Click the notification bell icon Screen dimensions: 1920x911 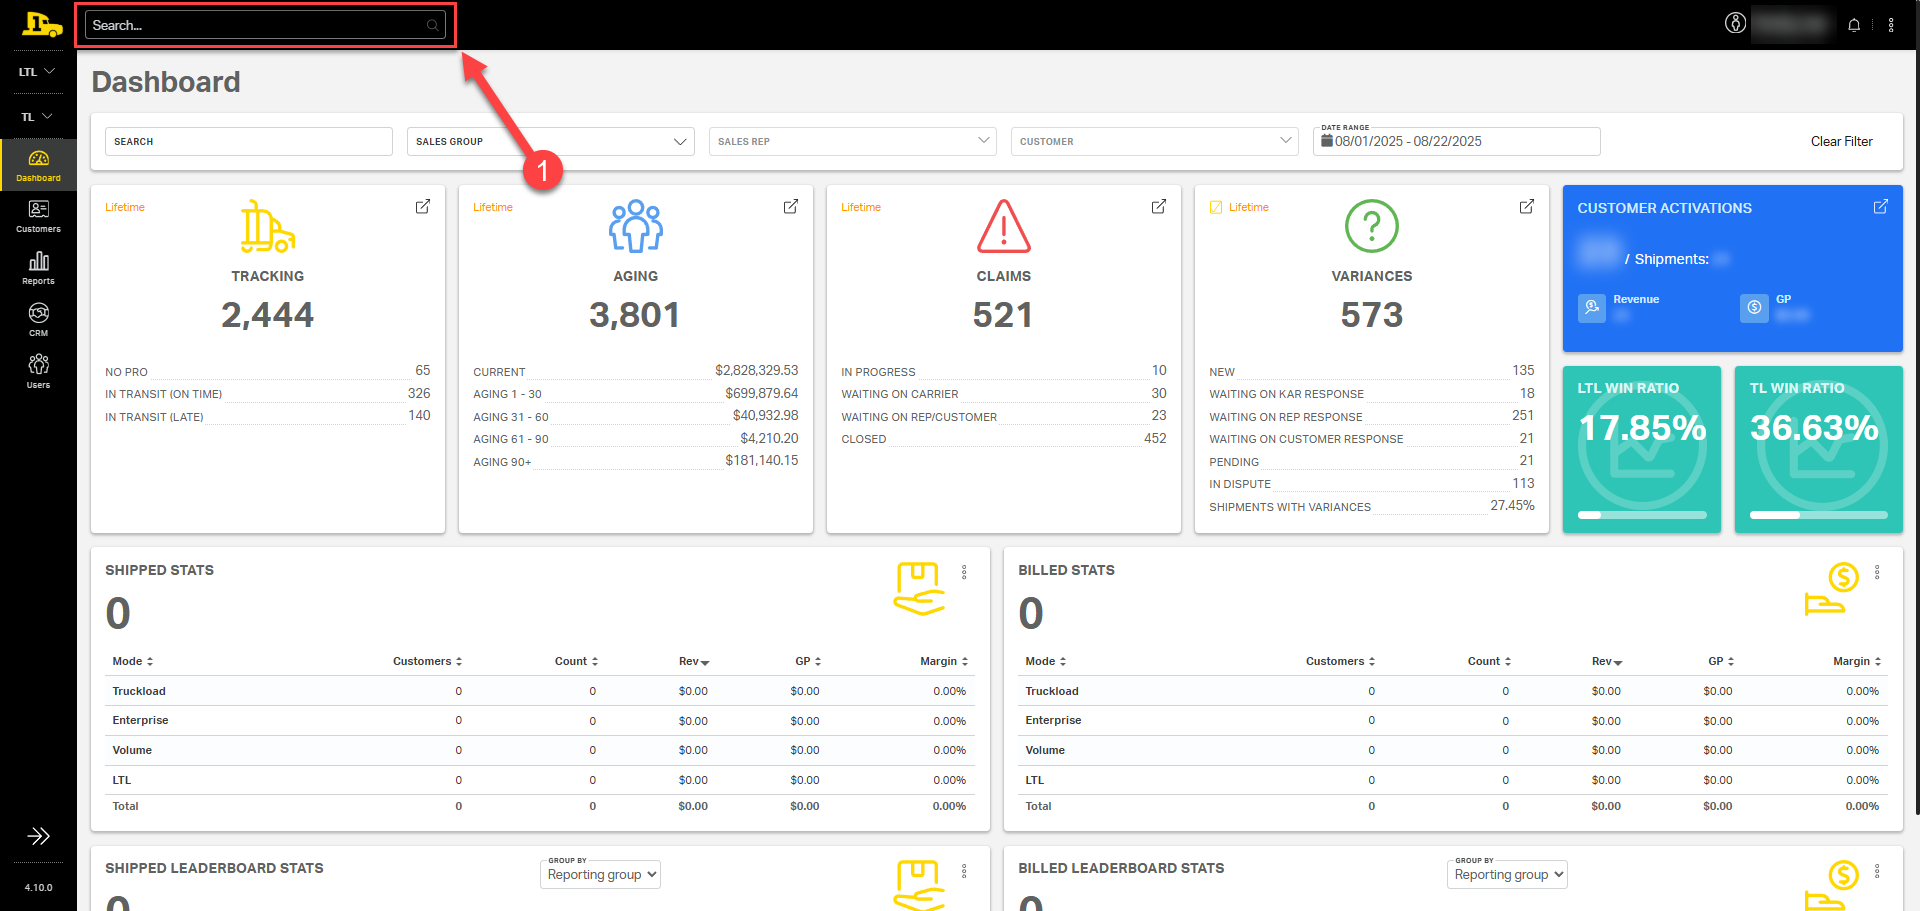[1854, 25]
